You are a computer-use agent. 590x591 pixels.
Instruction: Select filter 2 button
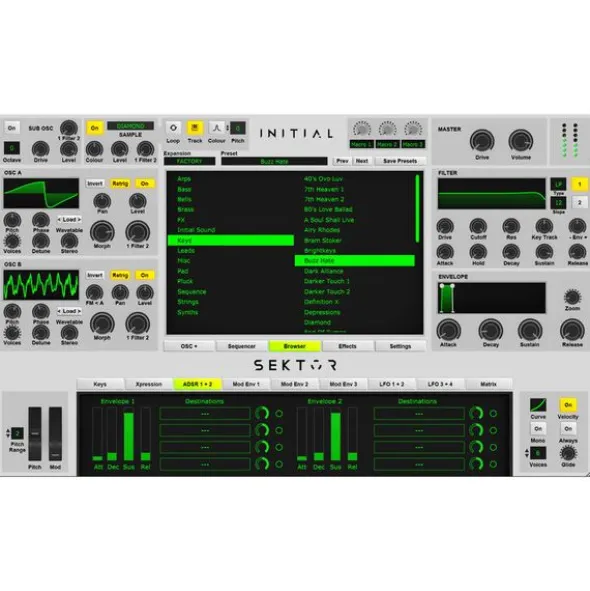[x=580, y=203]
